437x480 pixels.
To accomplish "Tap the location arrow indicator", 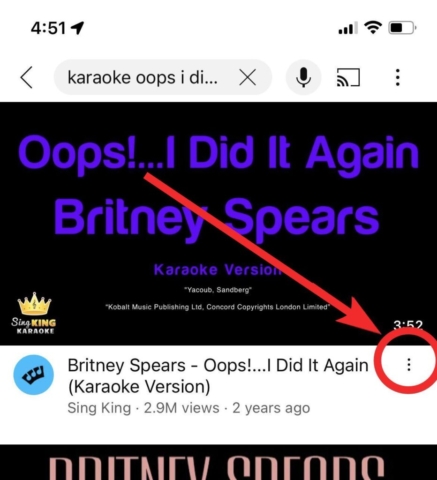I will 77,28.
